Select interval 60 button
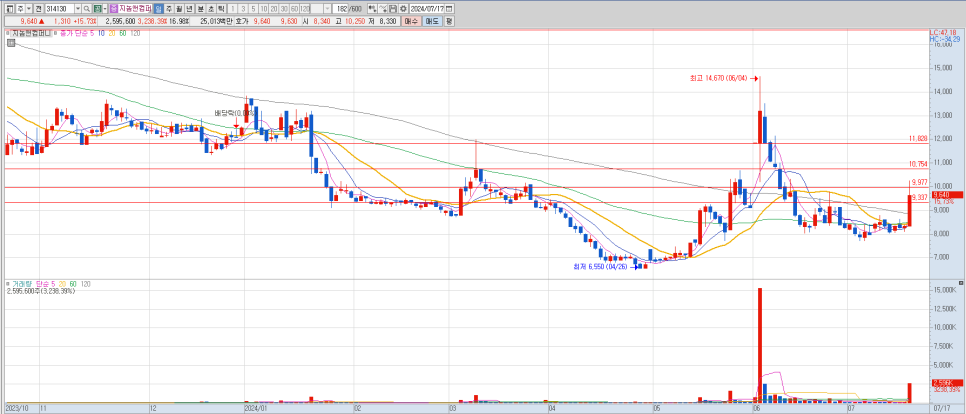Image resolution: width=966 pixels, height=414 pixels. [x=294, y=9]
